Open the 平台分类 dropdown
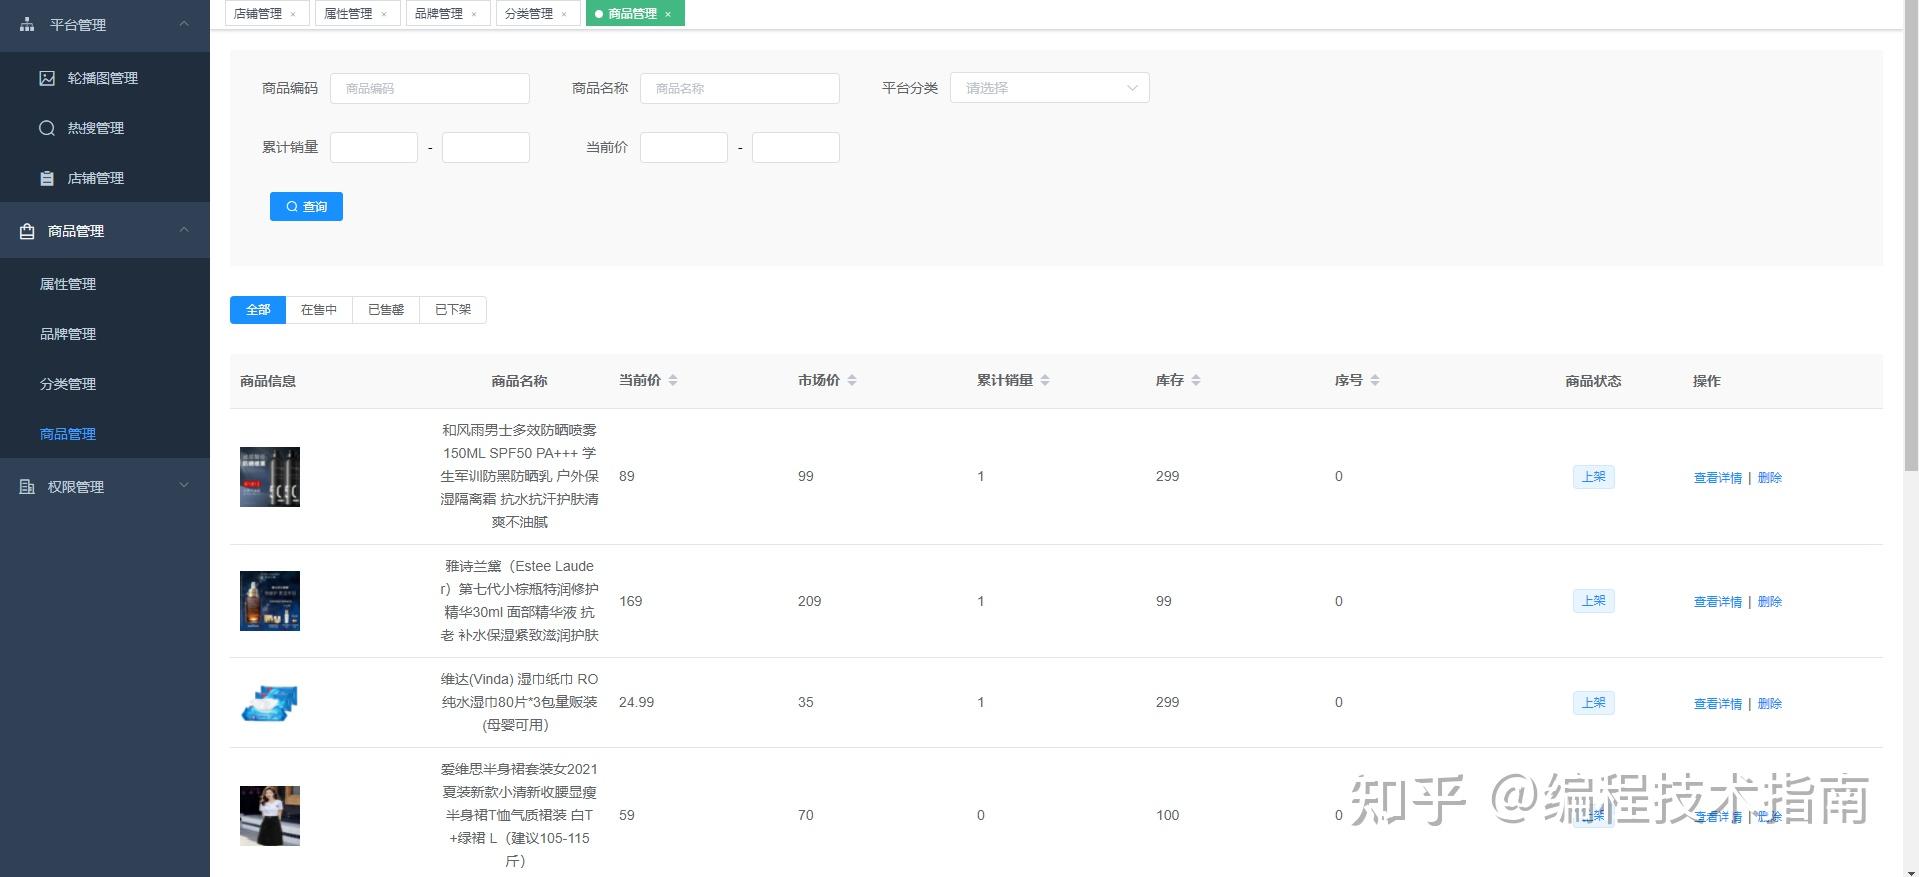Screen dimensions: 1919x877 point(1050,88)
